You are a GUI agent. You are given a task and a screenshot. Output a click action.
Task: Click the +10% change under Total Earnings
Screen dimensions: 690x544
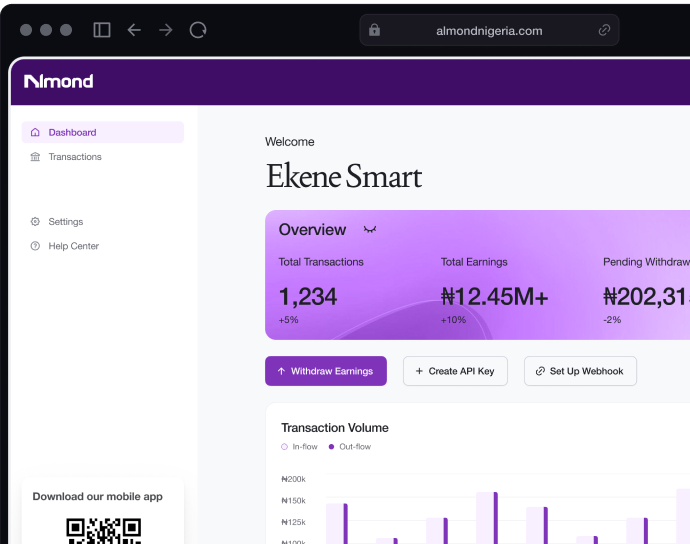(453, 320)
